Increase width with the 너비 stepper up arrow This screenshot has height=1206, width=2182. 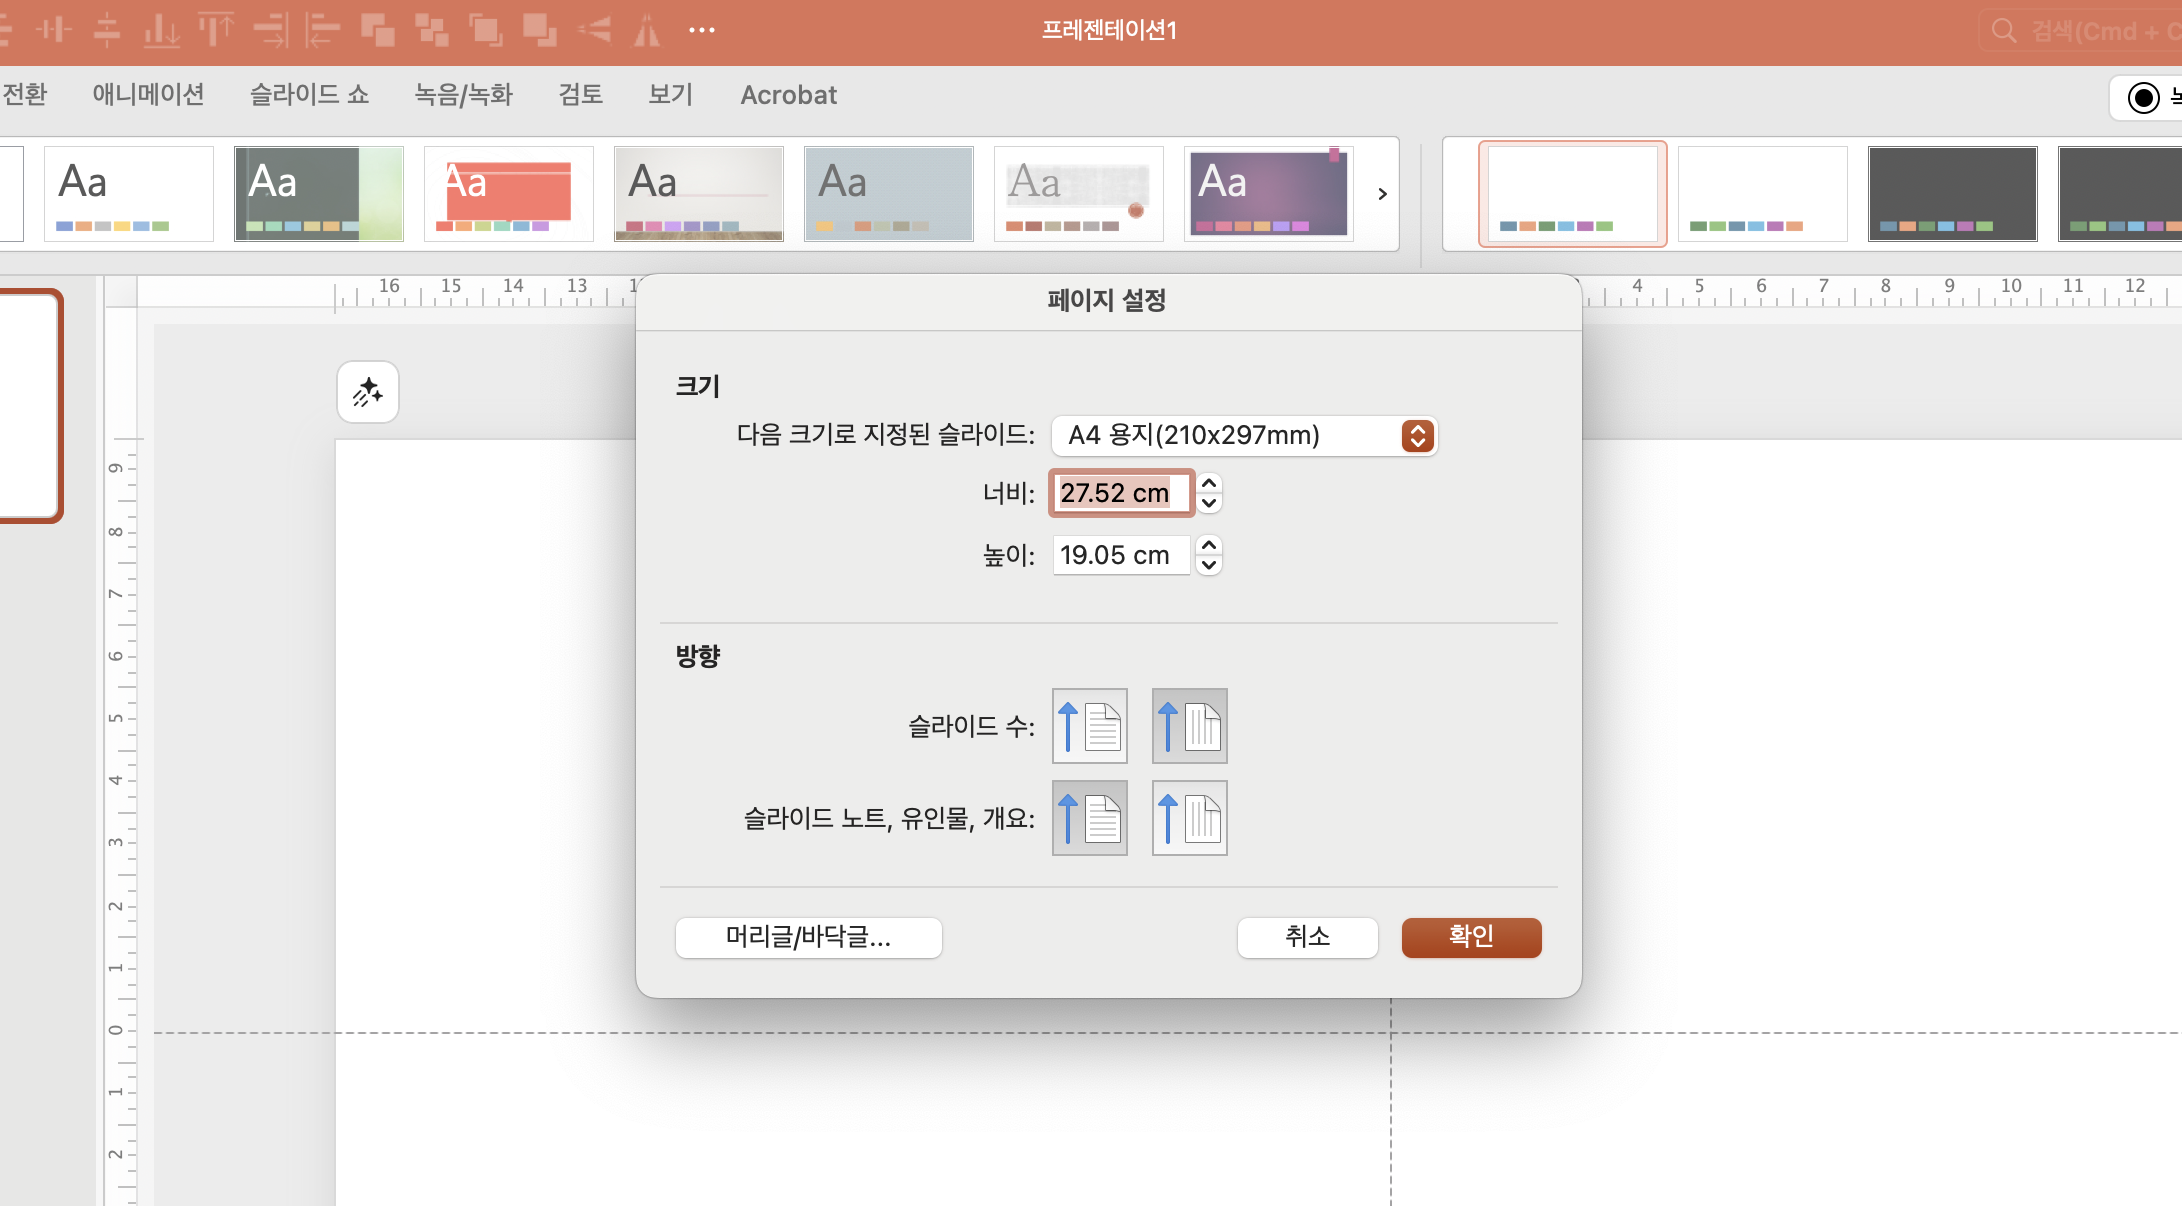click(x=1209, y=483)
